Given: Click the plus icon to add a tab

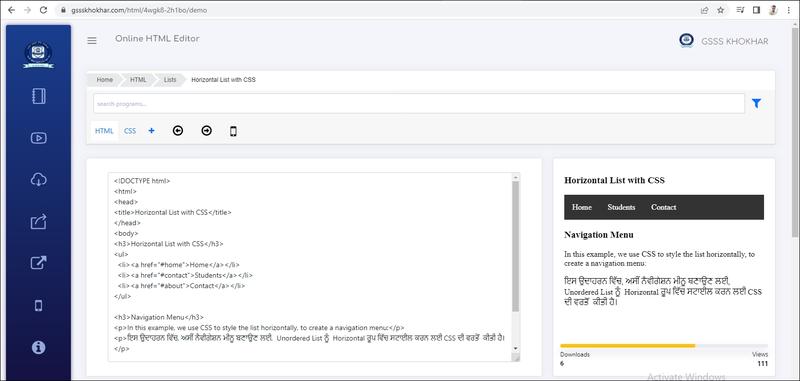Looking at the screenshot, I should [152, 131].
